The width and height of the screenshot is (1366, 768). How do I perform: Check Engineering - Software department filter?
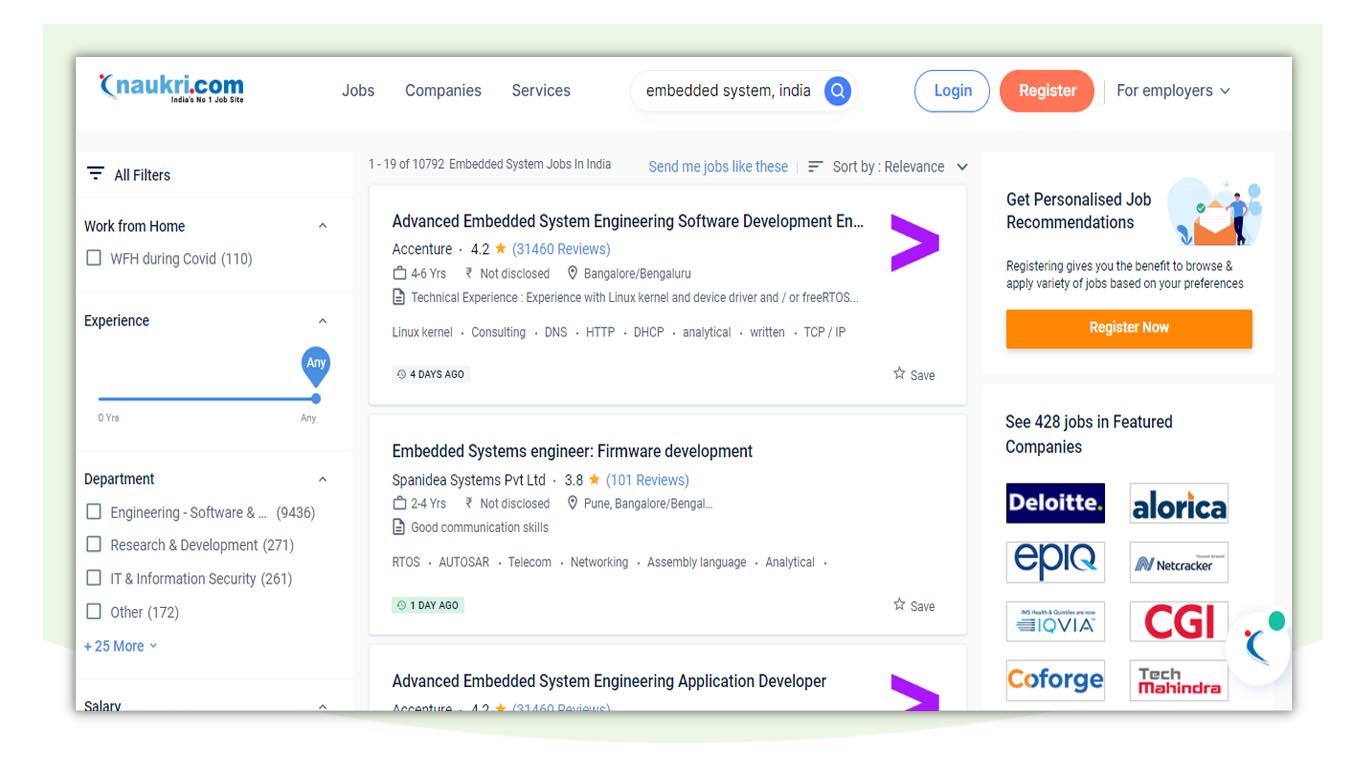tap(94, 512)
